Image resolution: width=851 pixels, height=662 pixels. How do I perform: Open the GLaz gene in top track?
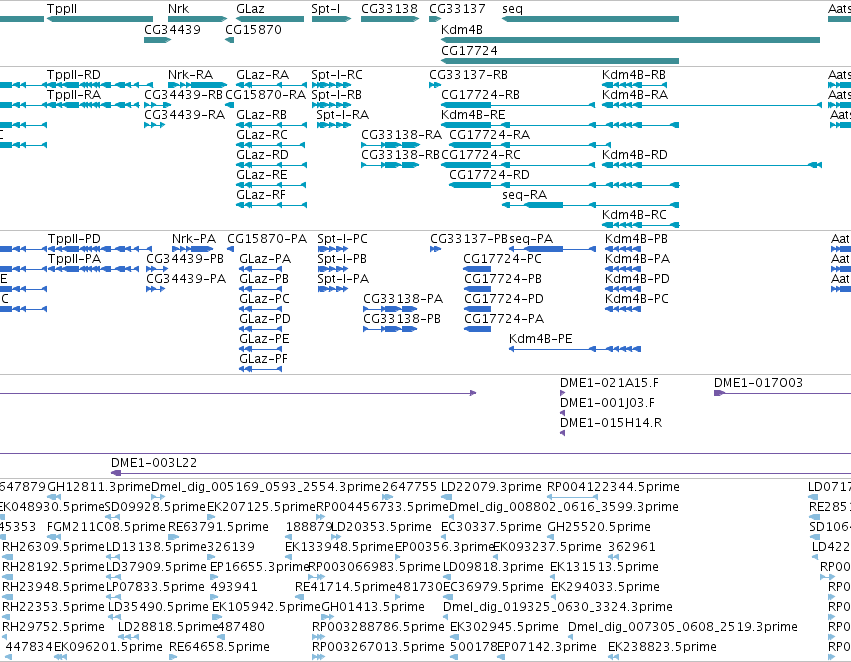click(x=270, y=19)
